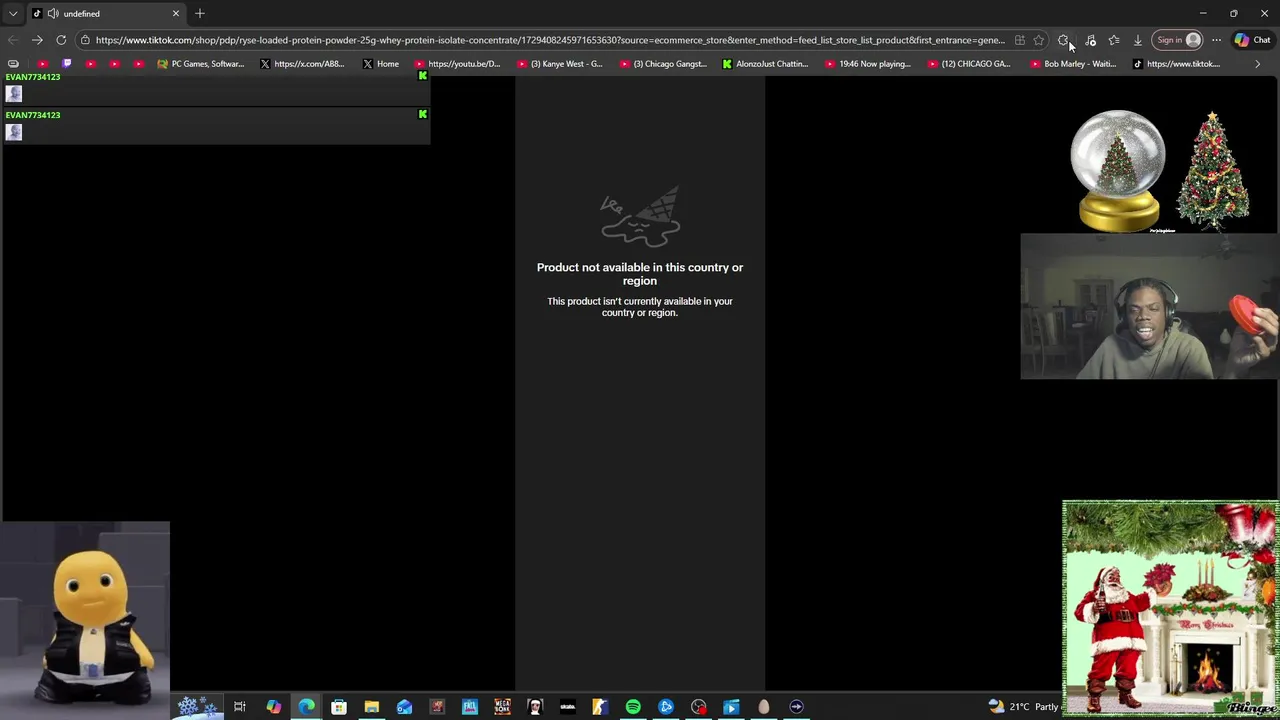Open the tab search dropdown arrow

13,14
